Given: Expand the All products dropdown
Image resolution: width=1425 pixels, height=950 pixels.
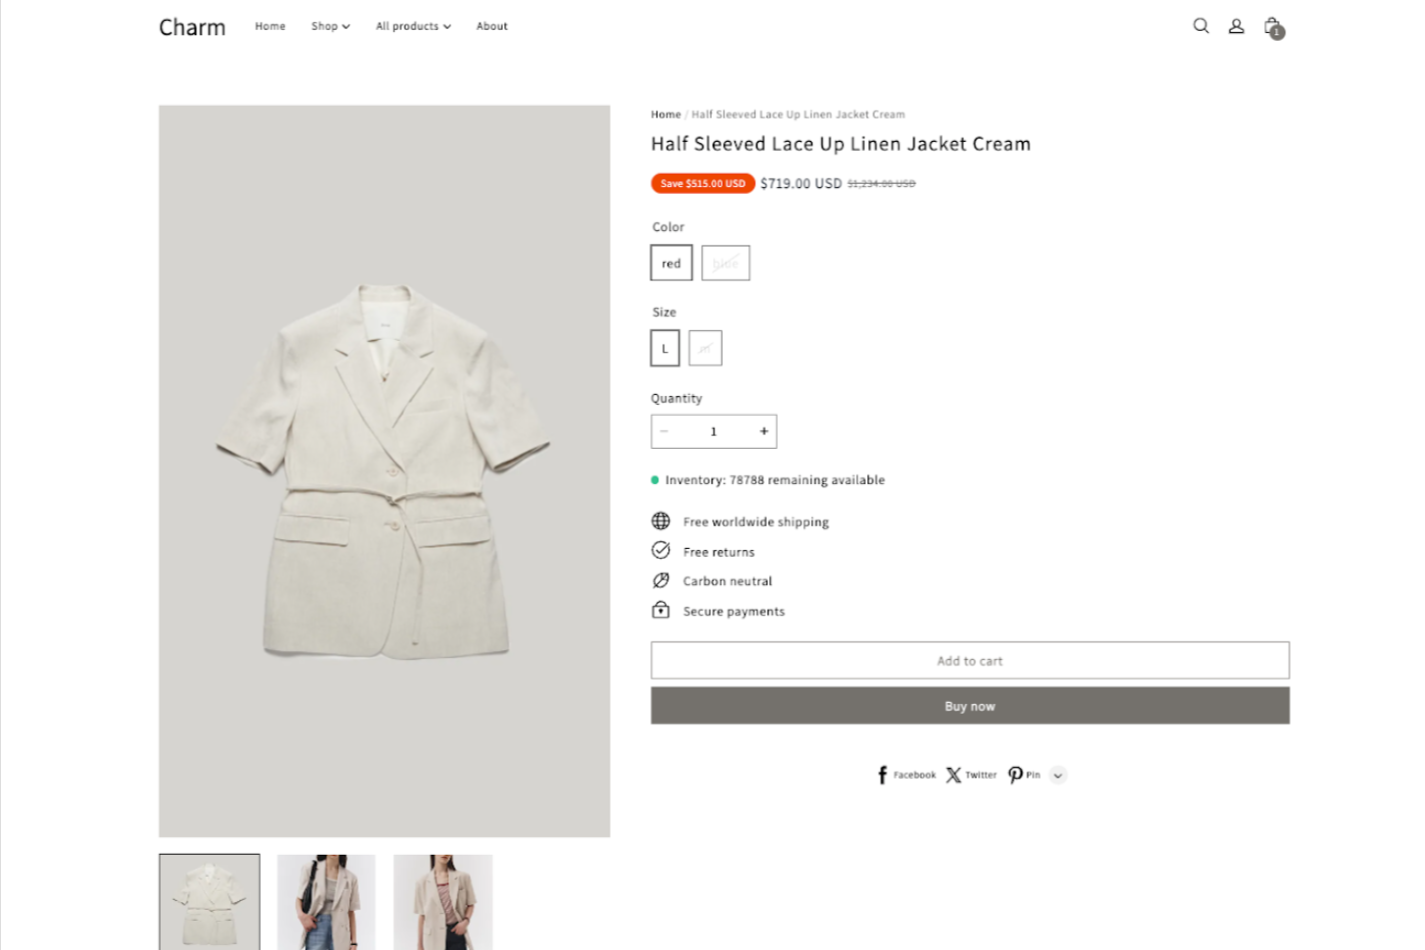Looking at the screenshot, I should tap(413, 26).
